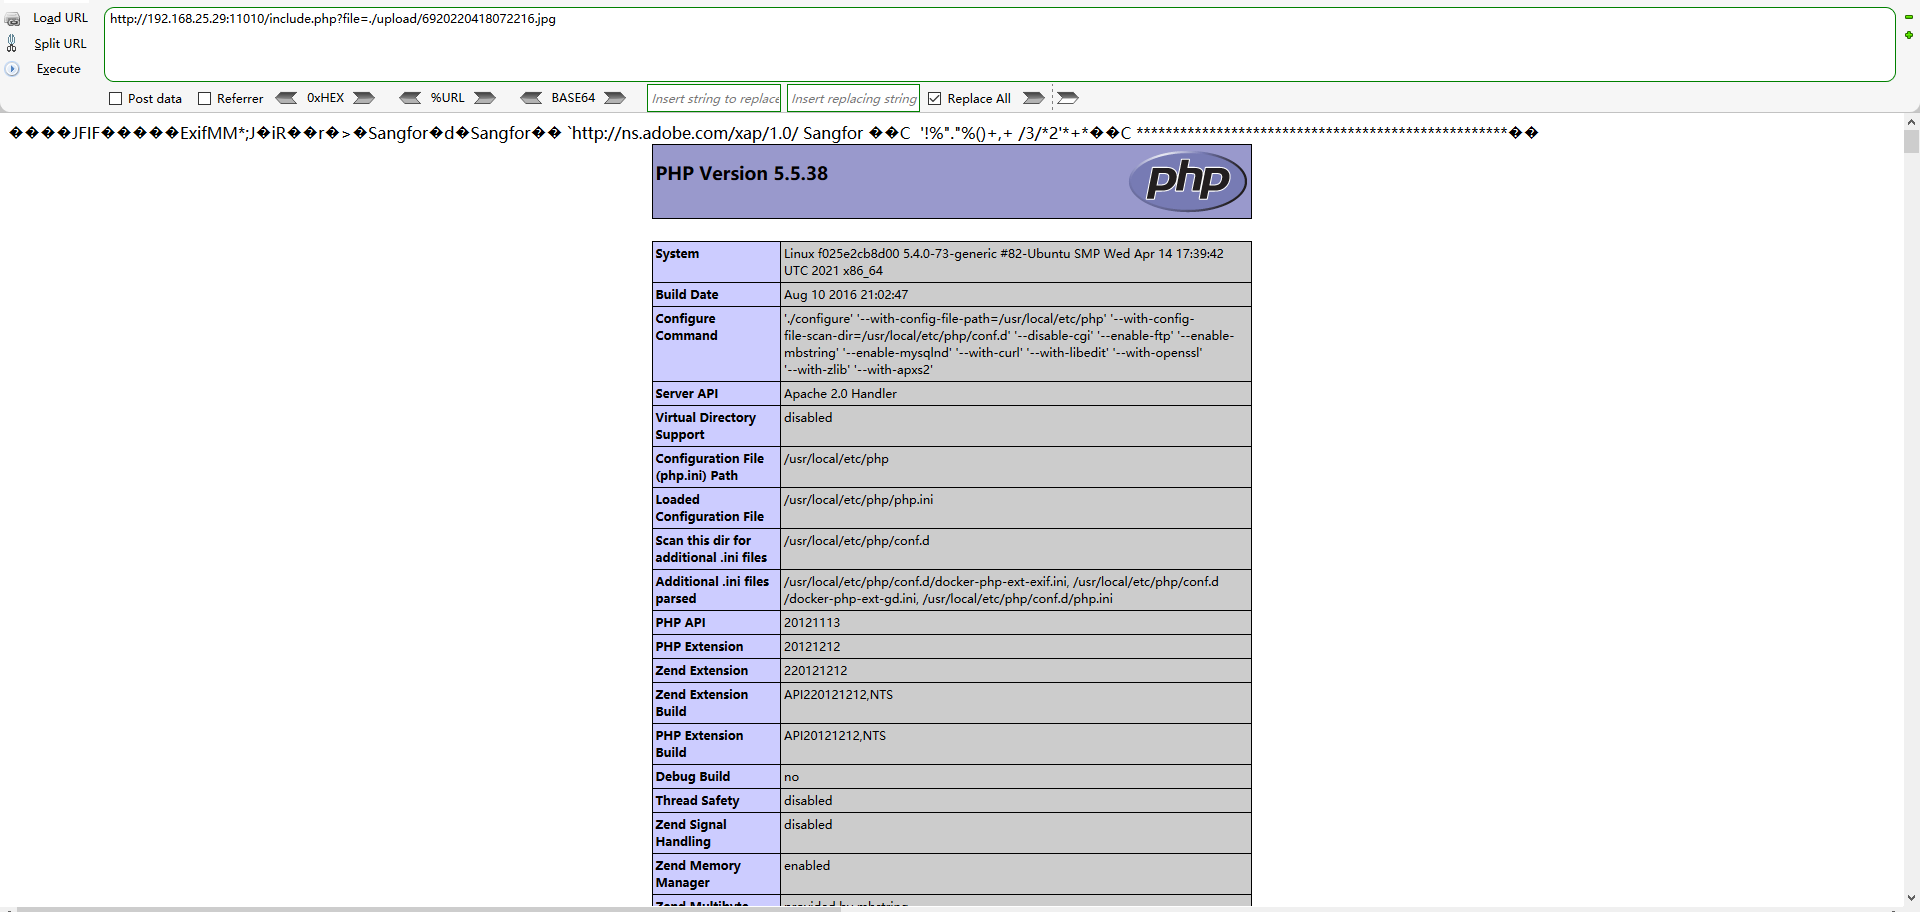Click the vertical scrollbar thumb
Viewport: 1920px width, 912px height.
1911,142
